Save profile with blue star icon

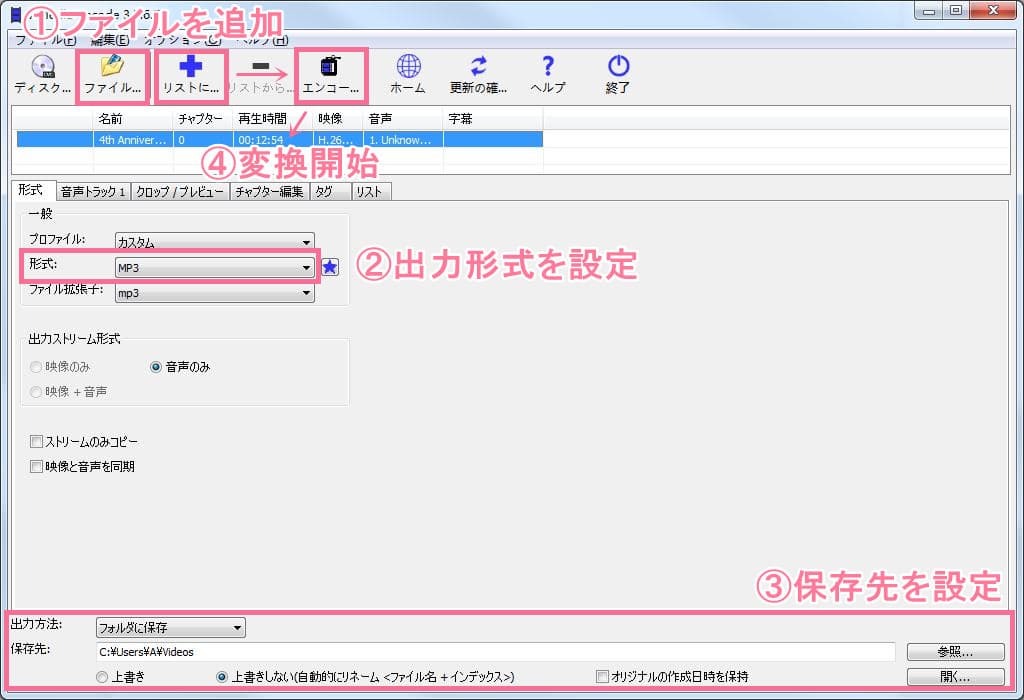[x=330, y=266]
